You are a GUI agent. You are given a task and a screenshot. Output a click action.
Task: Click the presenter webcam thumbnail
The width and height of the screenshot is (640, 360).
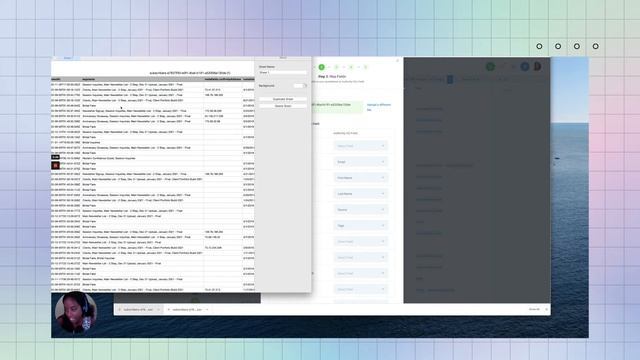pos(76,312)
